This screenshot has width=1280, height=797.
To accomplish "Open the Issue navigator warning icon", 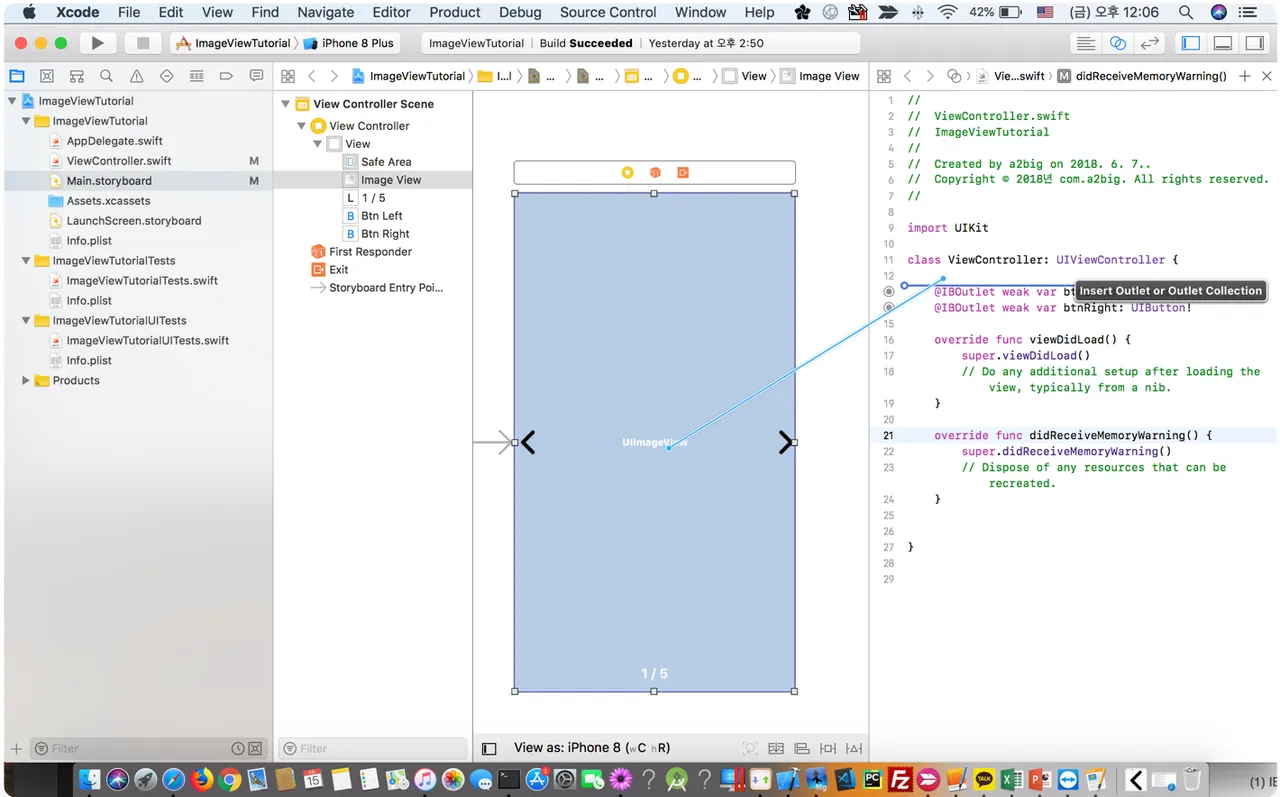I will pyautogui.click(x=137, y=76).
